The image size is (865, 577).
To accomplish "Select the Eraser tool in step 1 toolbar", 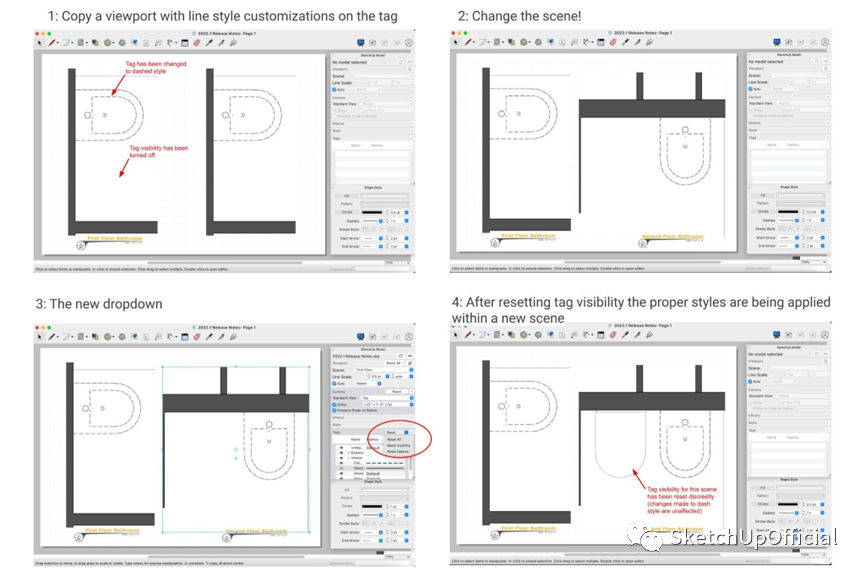I will pos(197,43).
